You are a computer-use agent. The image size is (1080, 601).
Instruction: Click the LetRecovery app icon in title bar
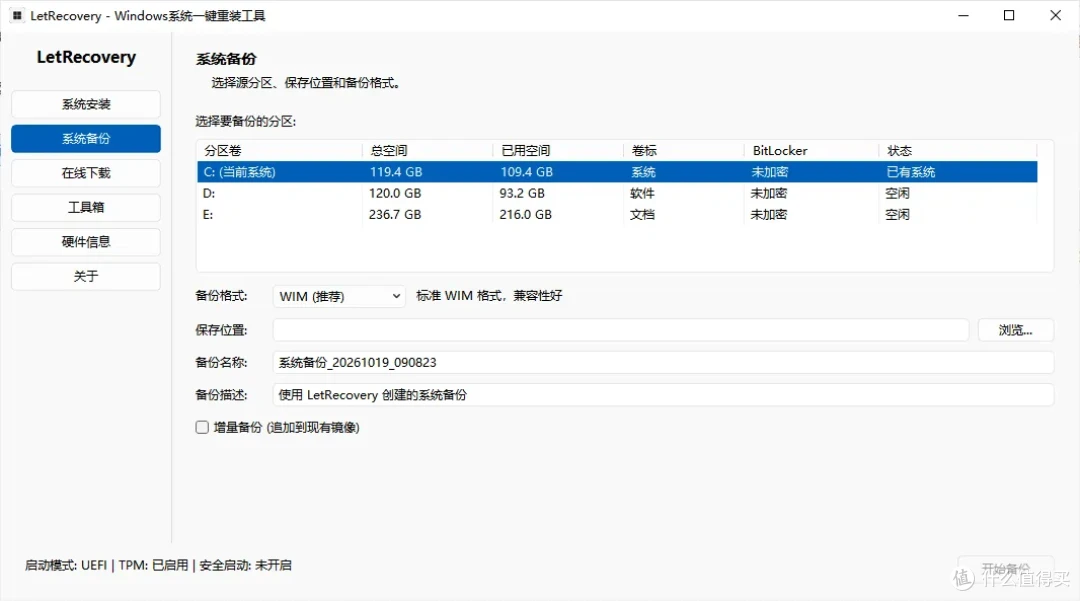tap(17, 15)
